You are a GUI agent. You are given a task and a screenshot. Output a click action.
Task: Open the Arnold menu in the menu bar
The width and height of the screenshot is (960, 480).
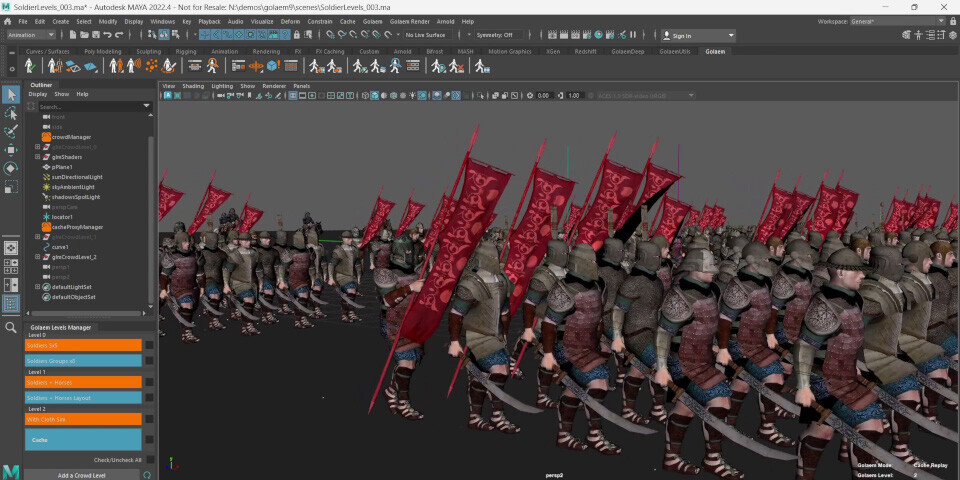445,21
